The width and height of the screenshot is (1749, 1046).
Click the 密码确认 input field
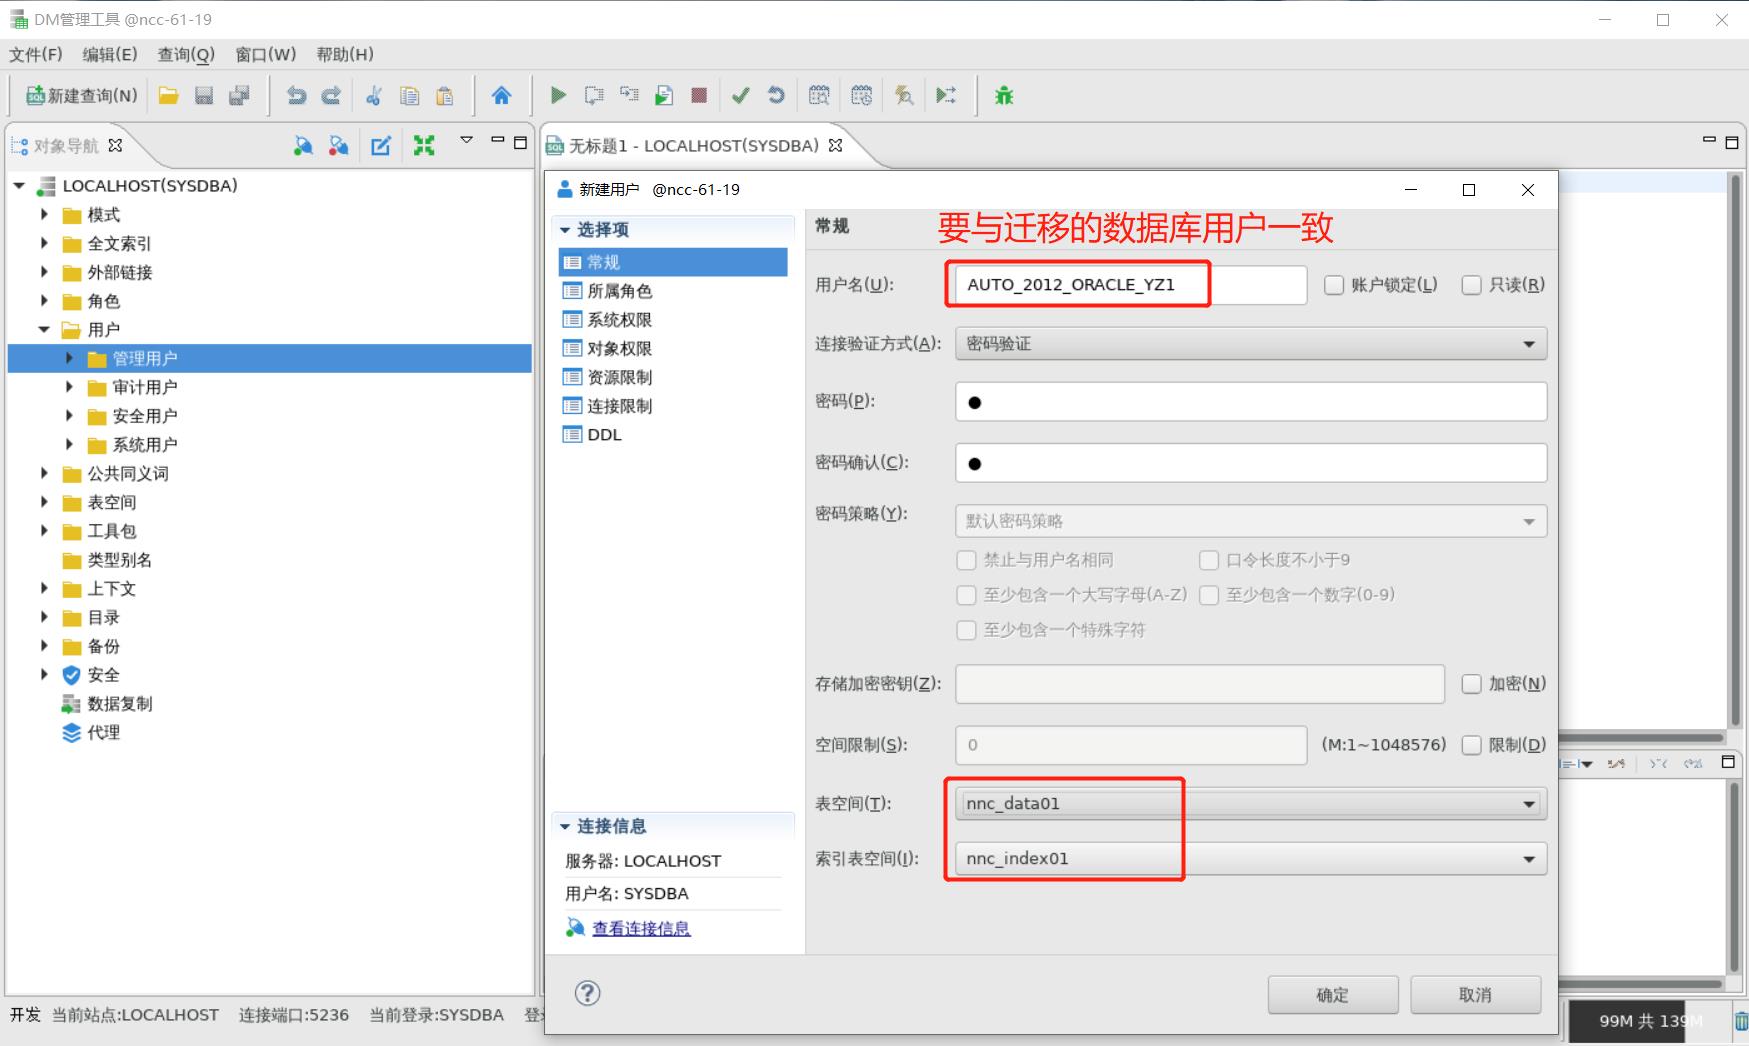point(1251,463)
